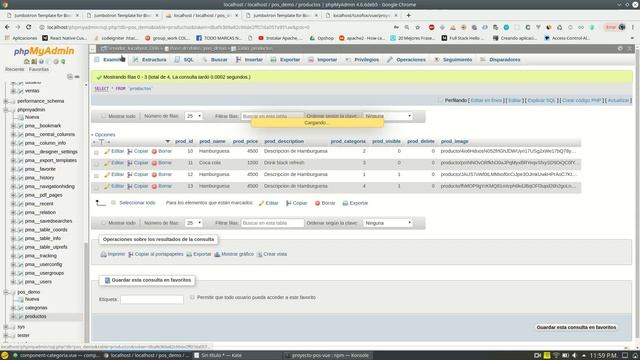Open lower Número de filas dropdown

click(193, 223)
